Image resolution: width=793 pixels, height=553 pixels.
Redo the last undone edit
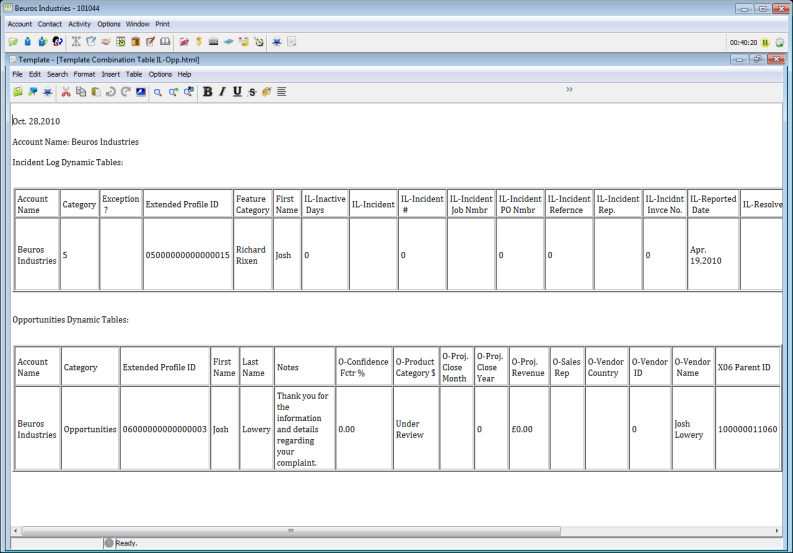coord(125,92)
